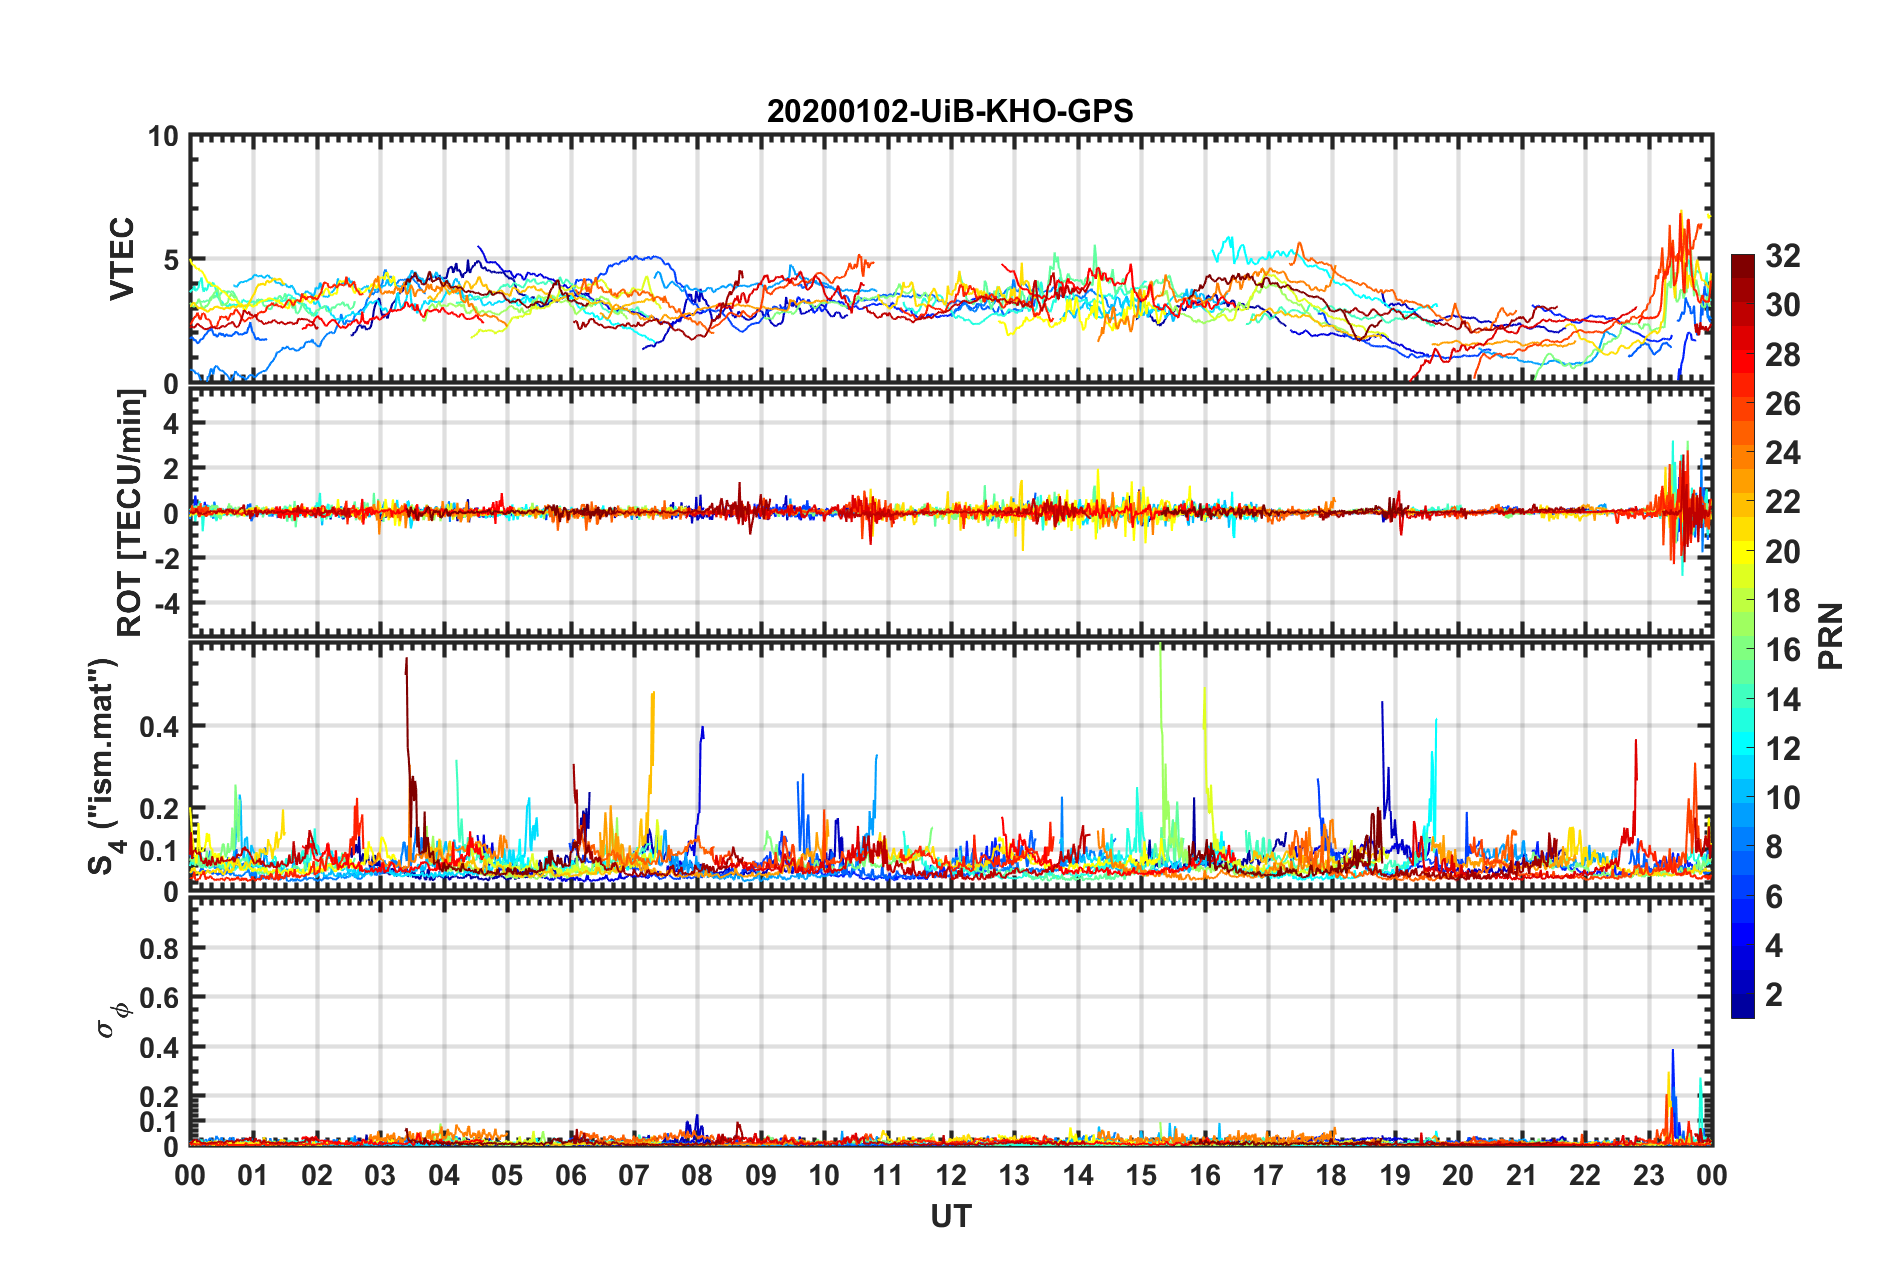Image resolution: width=1902 pixels, height=1272 pixels.
Task: Click x-axis tick label 06
Action: pyautogui.click(x=570, y=1175)
